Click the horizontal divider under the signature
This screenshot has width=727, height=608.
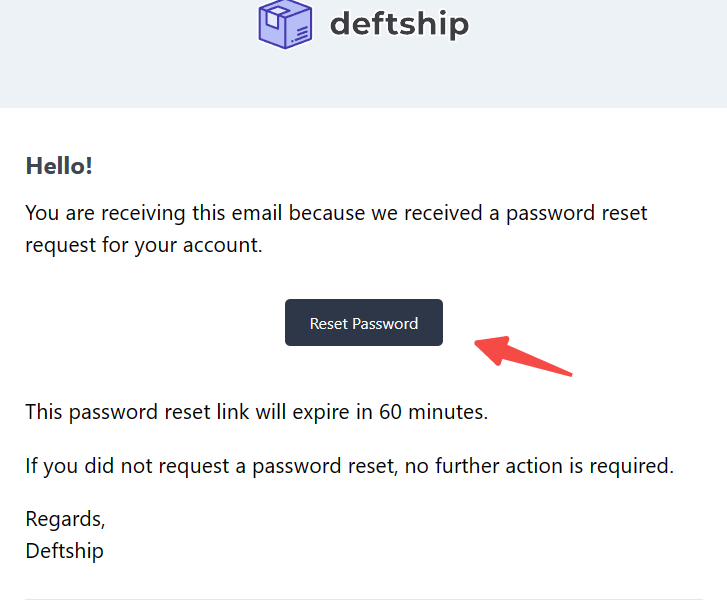364,599
